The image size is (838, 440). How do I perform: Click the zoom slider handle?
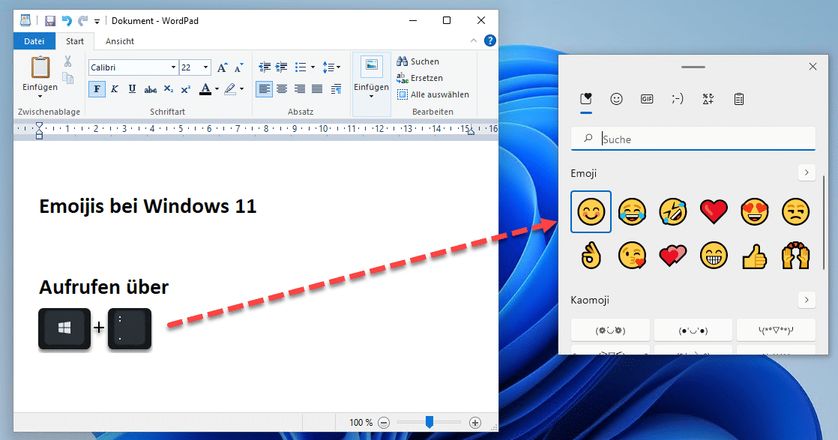tap(429, 422)
